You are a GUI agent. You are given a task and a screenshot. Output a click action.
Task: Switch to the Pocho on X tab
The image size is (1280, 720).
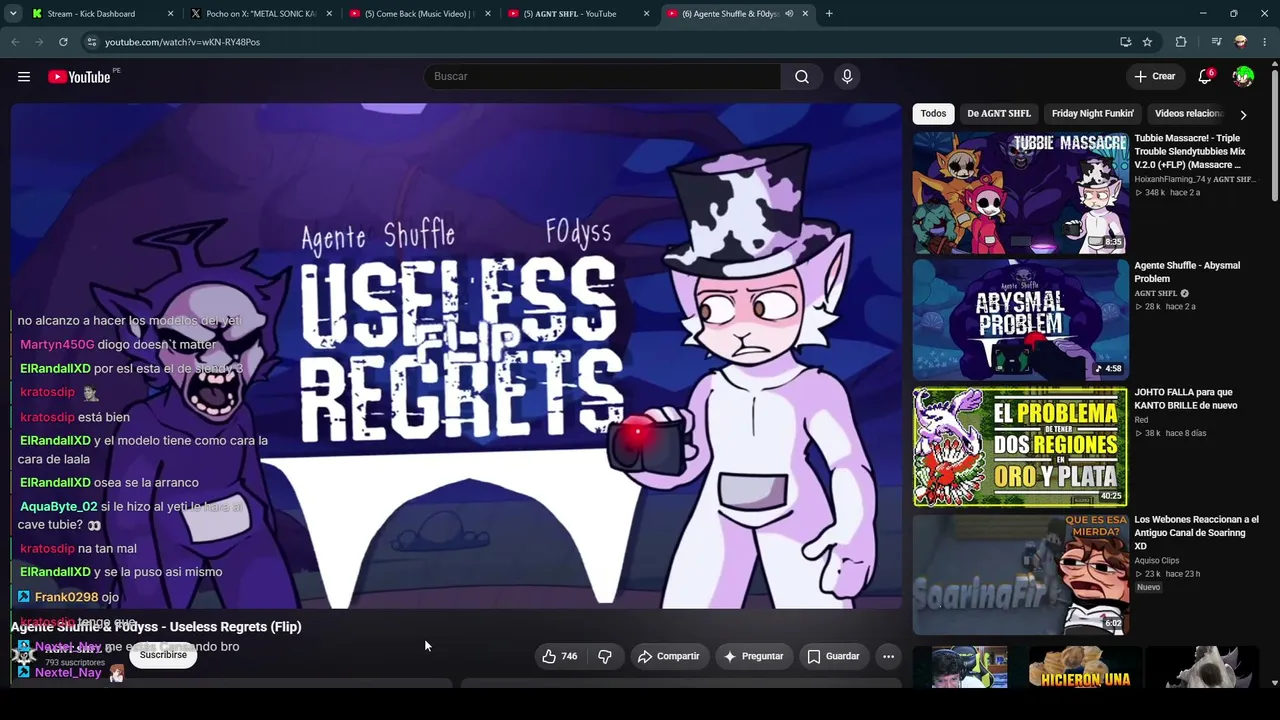[261, 14]
